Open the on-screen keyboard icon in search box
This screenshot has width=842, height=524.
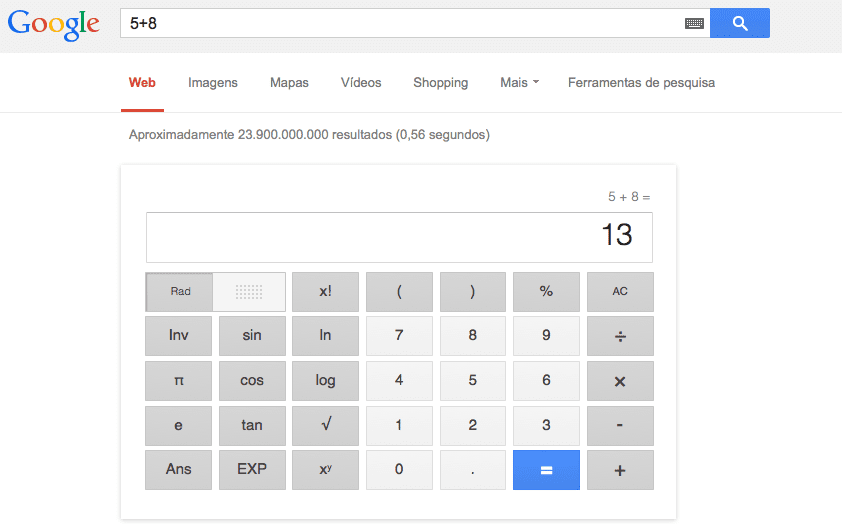coord(694,23)
